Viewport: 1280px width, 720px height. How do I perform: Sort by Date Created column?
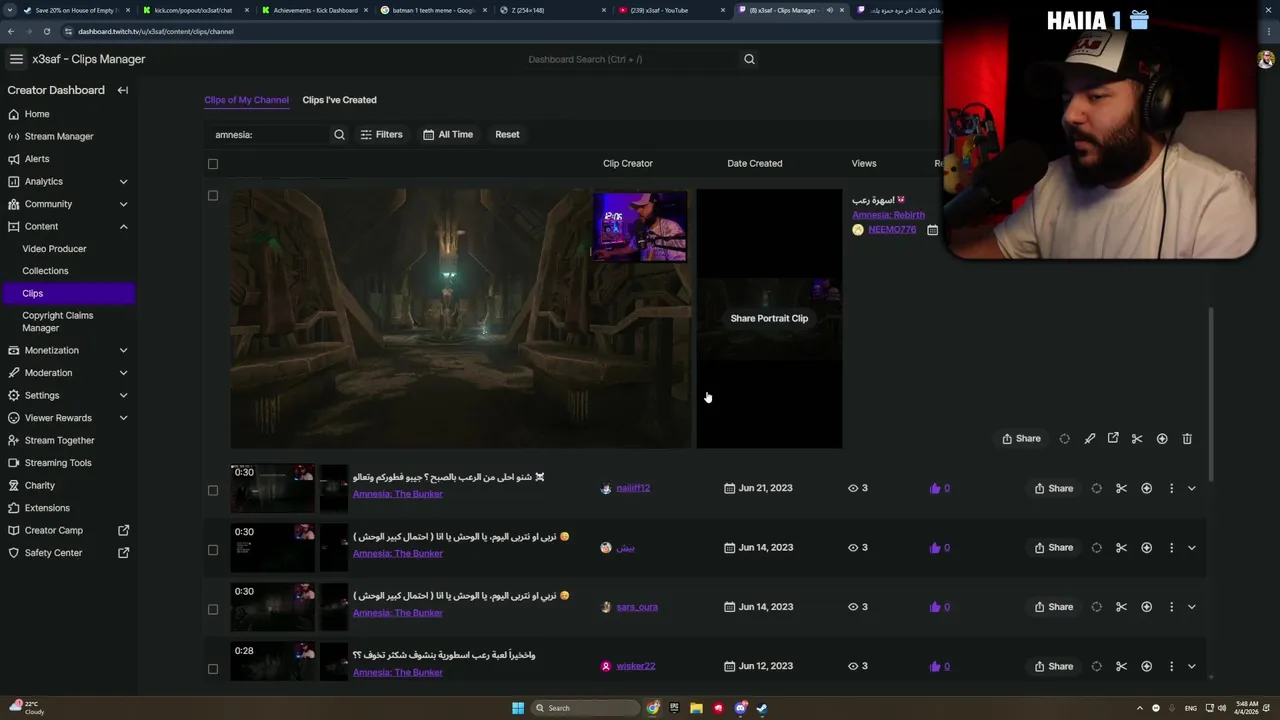(754, 163)
